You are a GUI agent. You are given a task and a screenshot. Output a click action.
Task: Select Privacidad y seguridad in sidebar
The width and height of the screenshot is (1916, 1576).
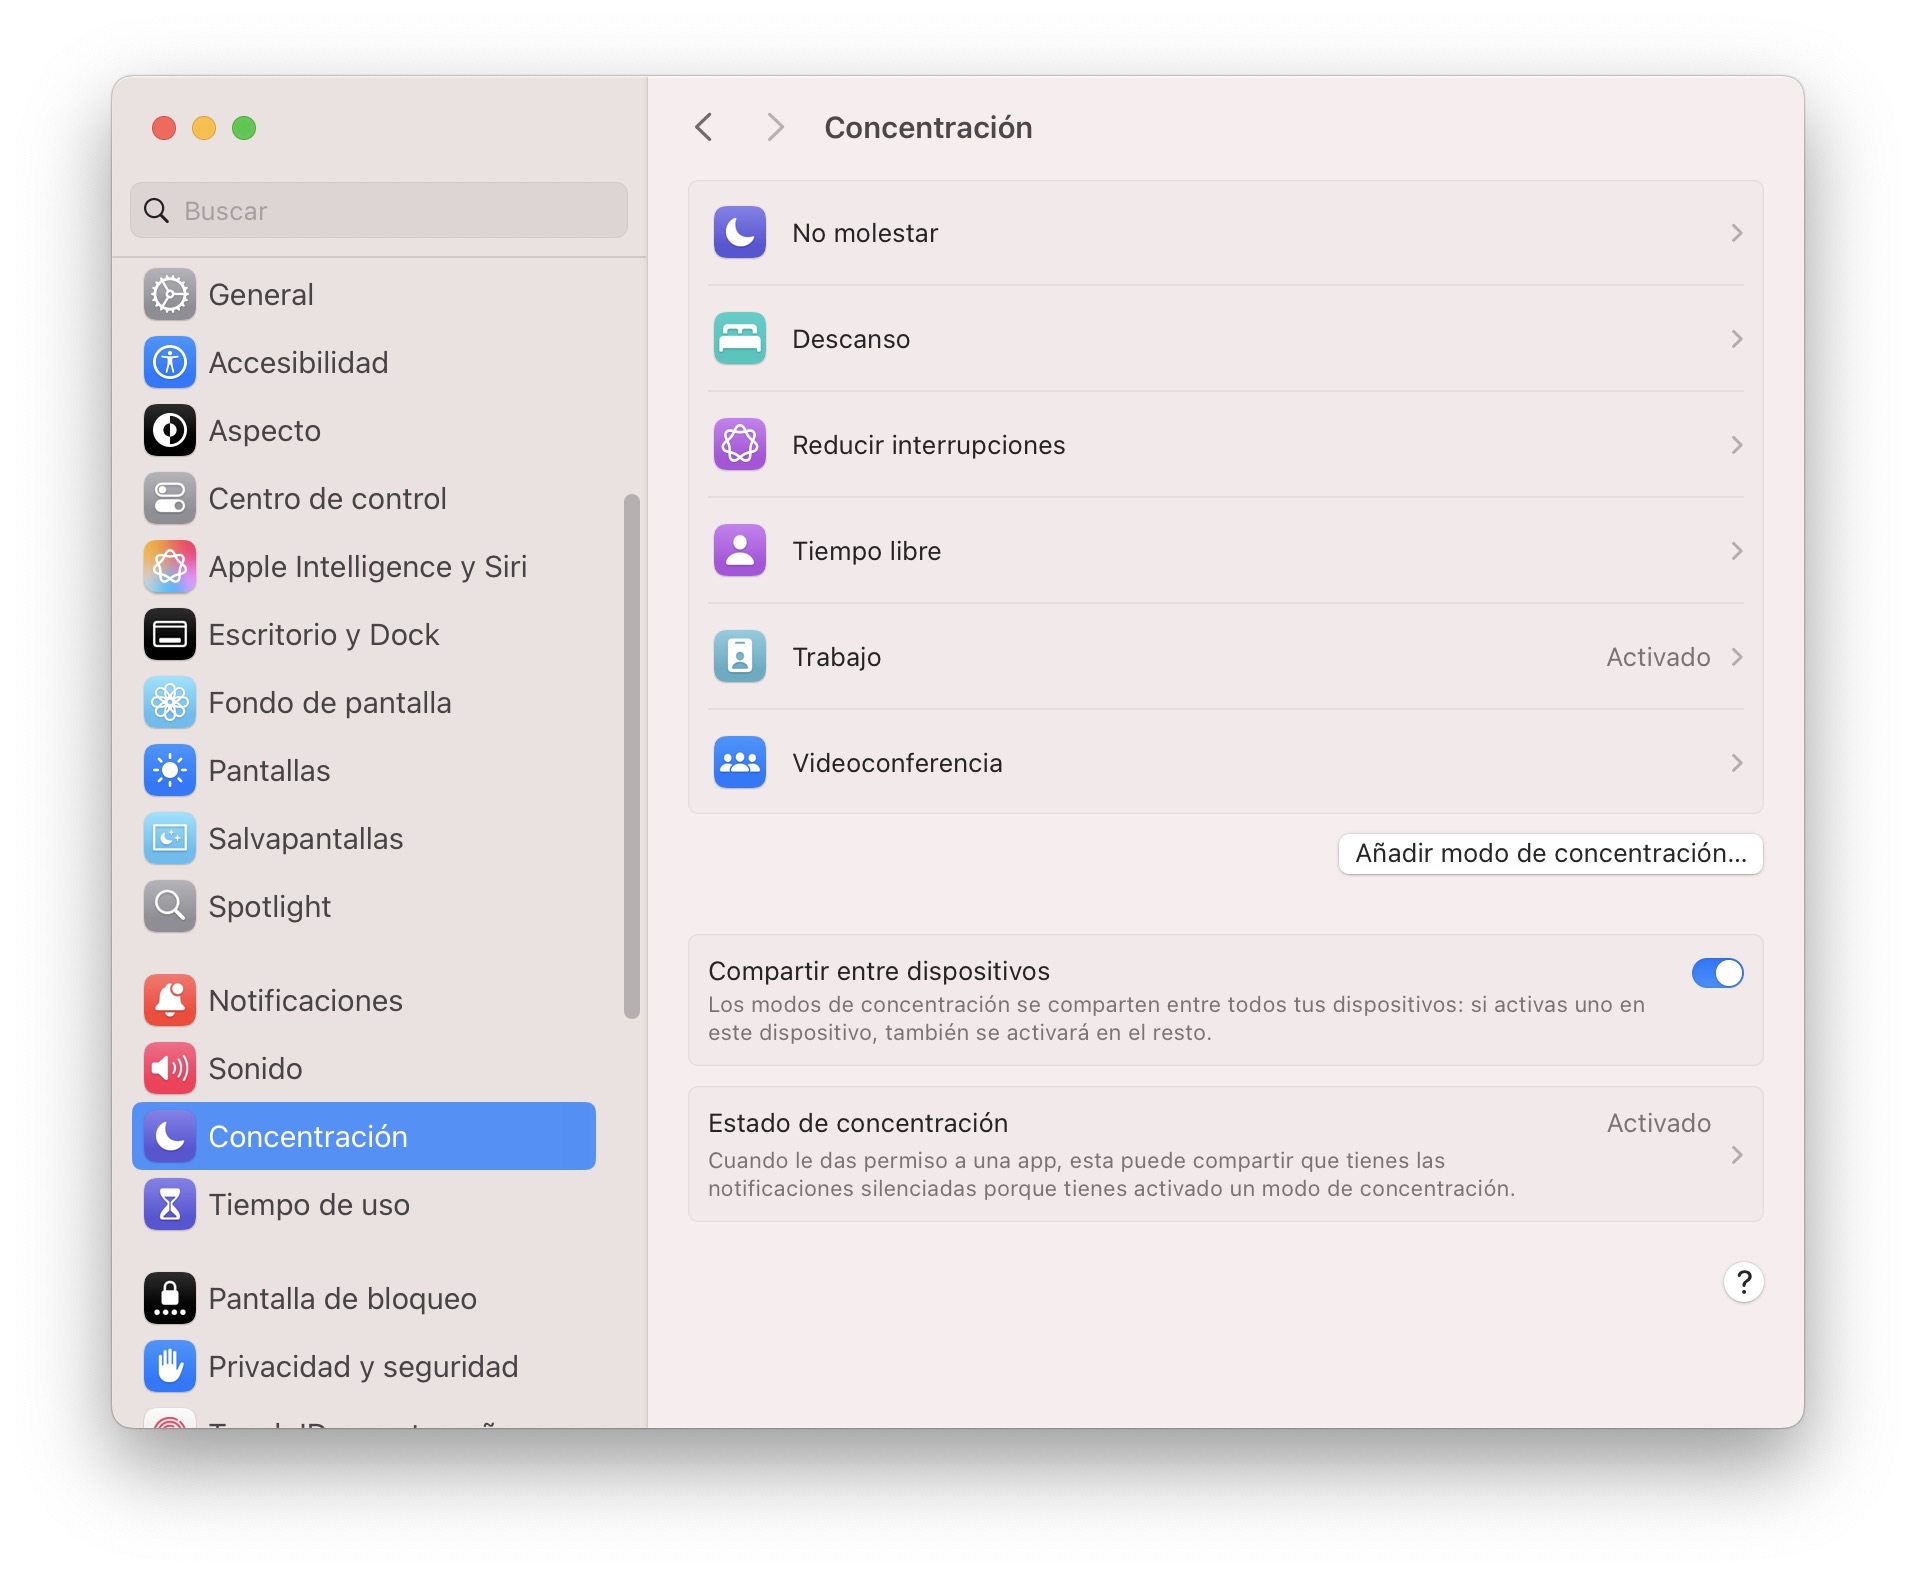click(364, 1367)
